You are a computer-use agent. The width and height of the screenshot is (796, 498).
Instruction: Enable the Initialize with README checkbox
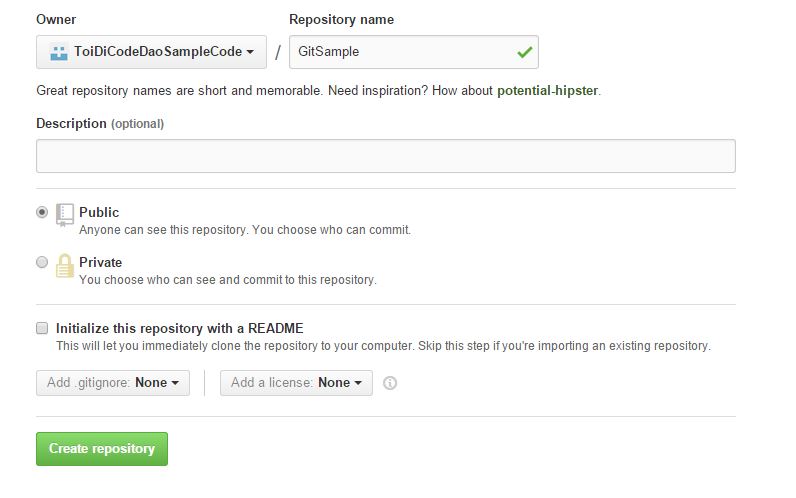click(42, 328)
